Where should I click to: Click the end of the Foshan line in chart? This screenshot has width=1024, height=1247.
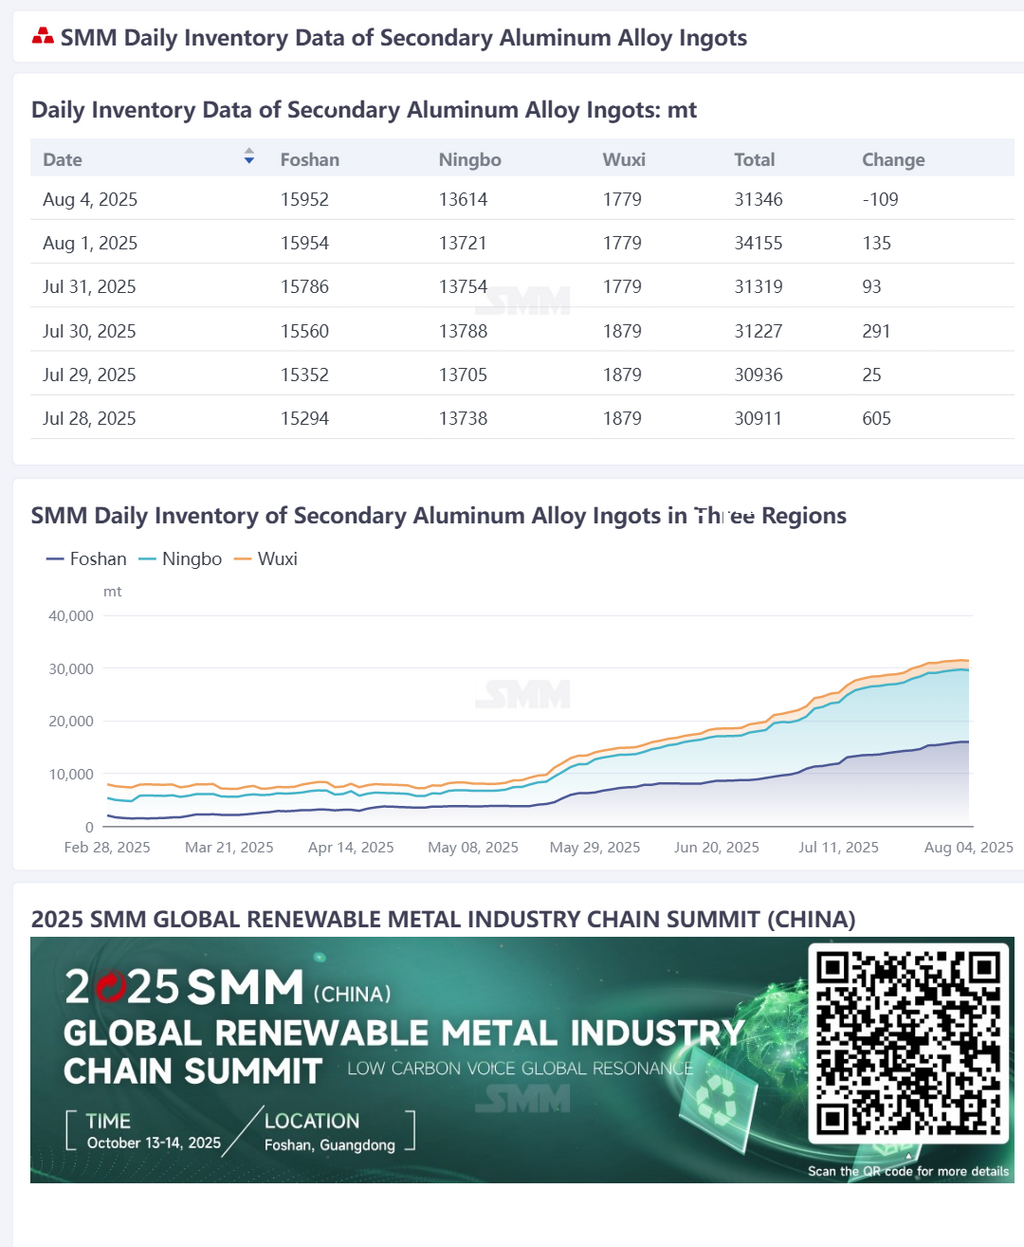point(968,742)
